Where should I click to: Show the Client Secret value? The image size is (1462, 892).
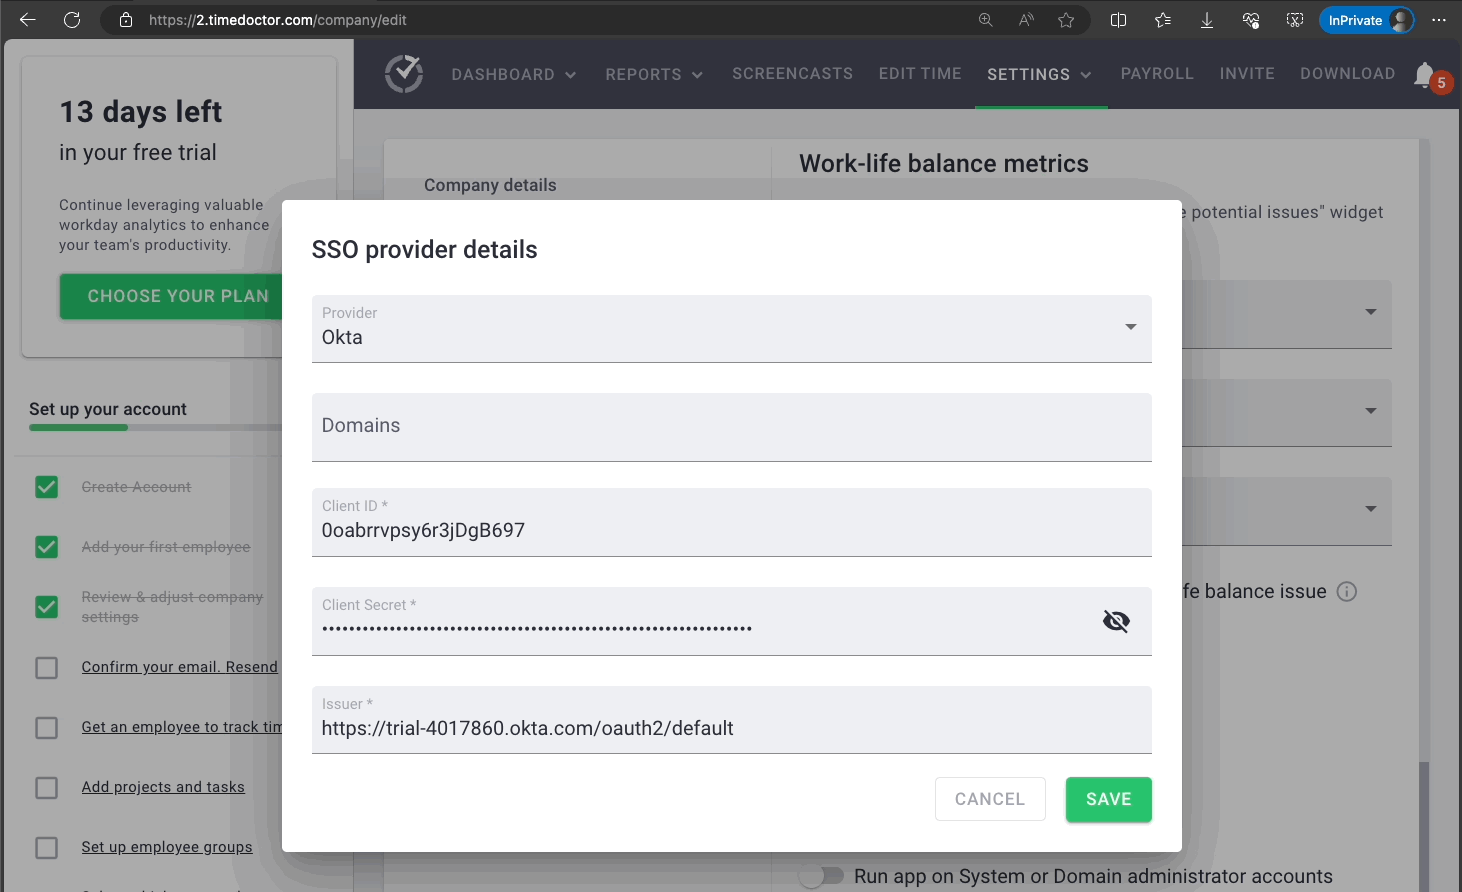tap(1116, 621)
